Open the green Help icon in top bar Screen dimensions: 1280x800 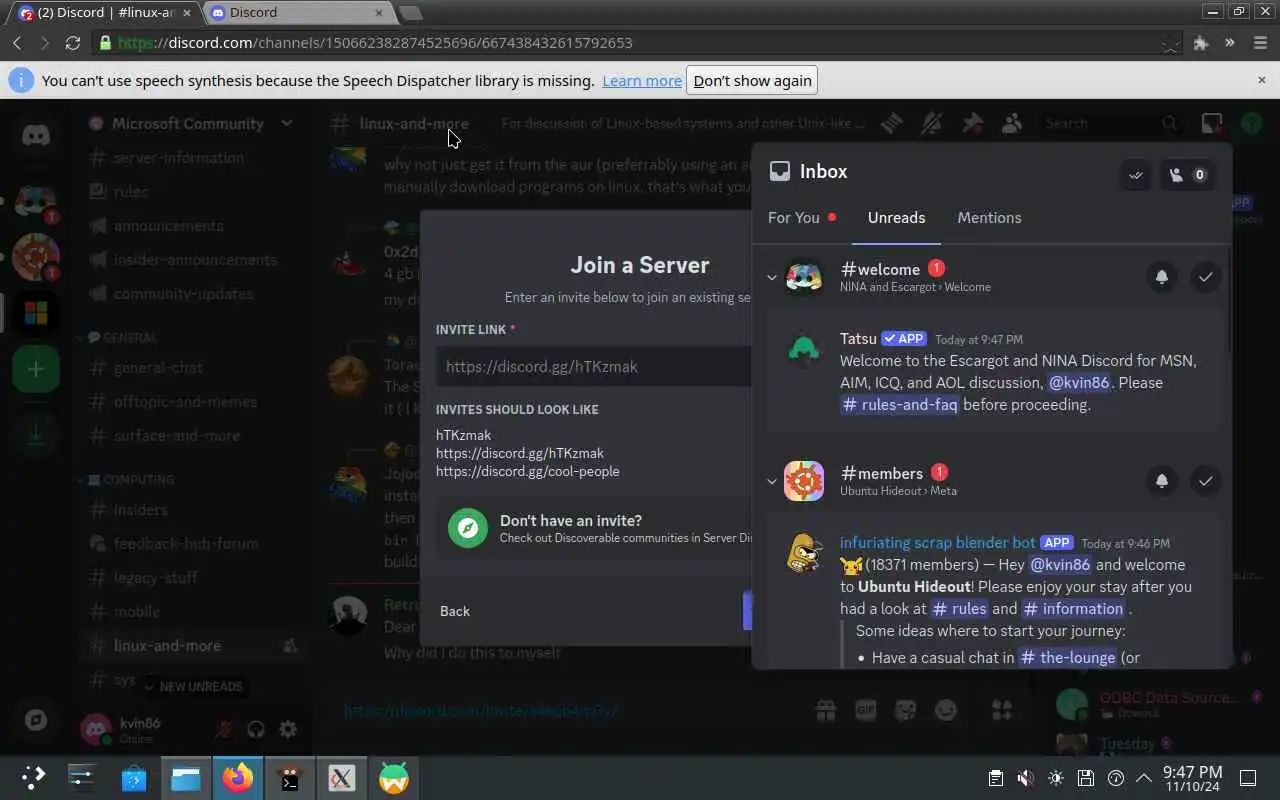point(1251,123)
